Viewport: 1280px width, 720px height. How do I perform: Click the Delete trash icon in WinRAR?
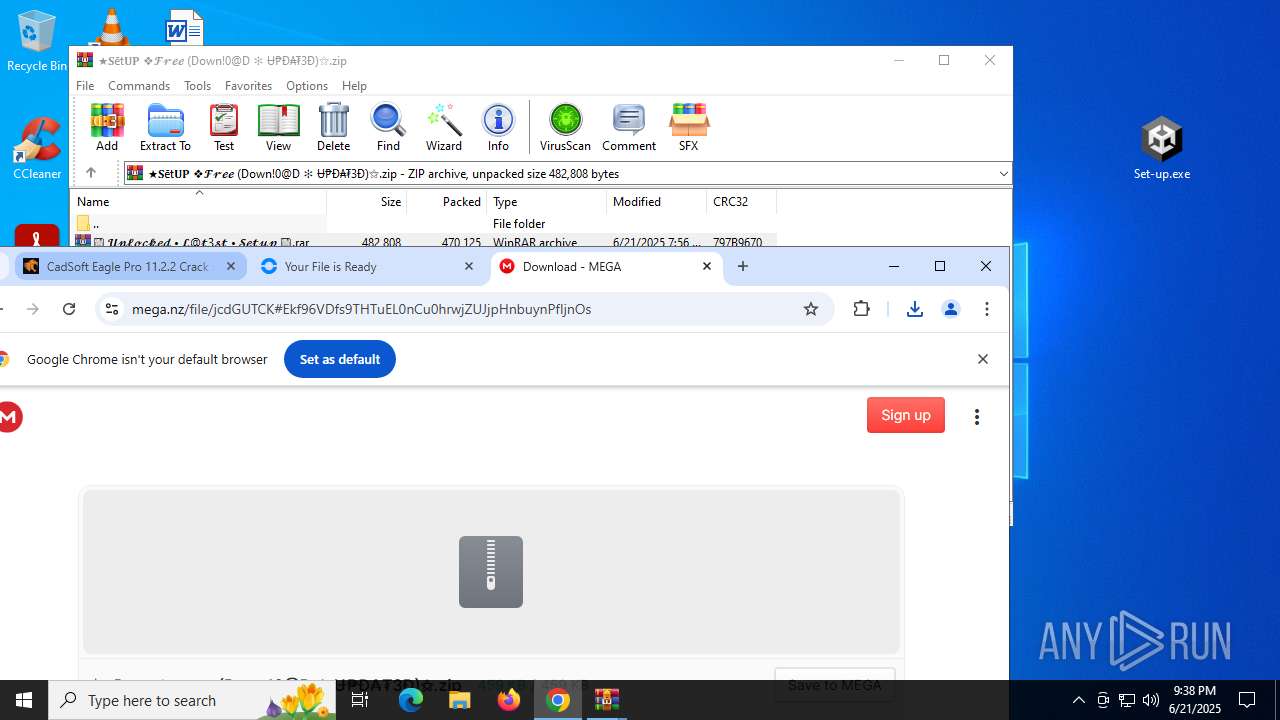[333, 127]
